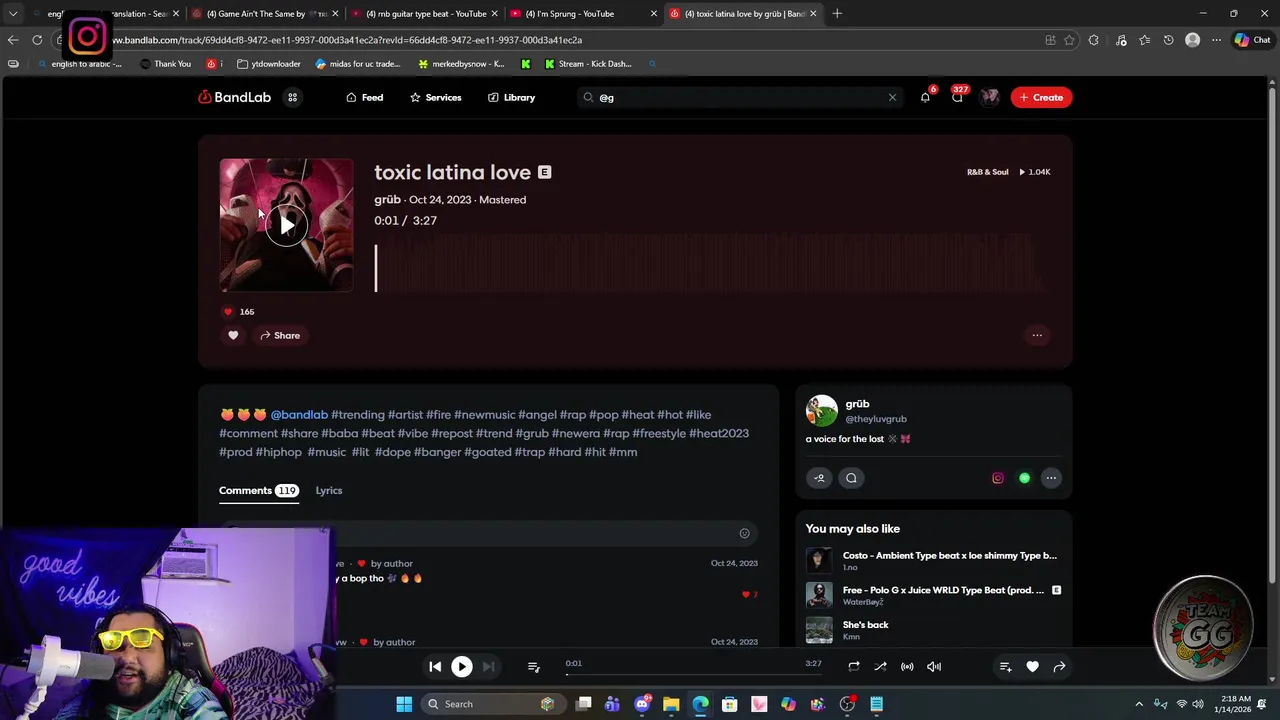This screenshot has height=720, width=1280.
Task: Open the ytdownloader bookmark folder
Action: click(x=269, y=63)
